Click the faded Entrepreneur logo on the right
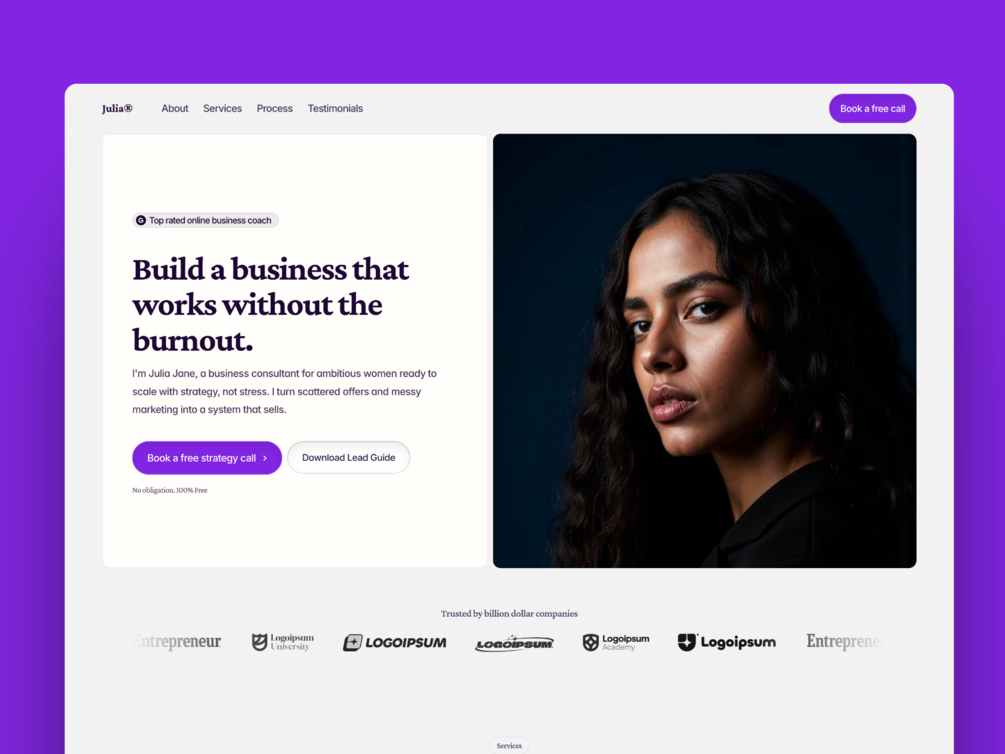The width and height of the screenshot is (1005, 754). (x=845, y=641)
